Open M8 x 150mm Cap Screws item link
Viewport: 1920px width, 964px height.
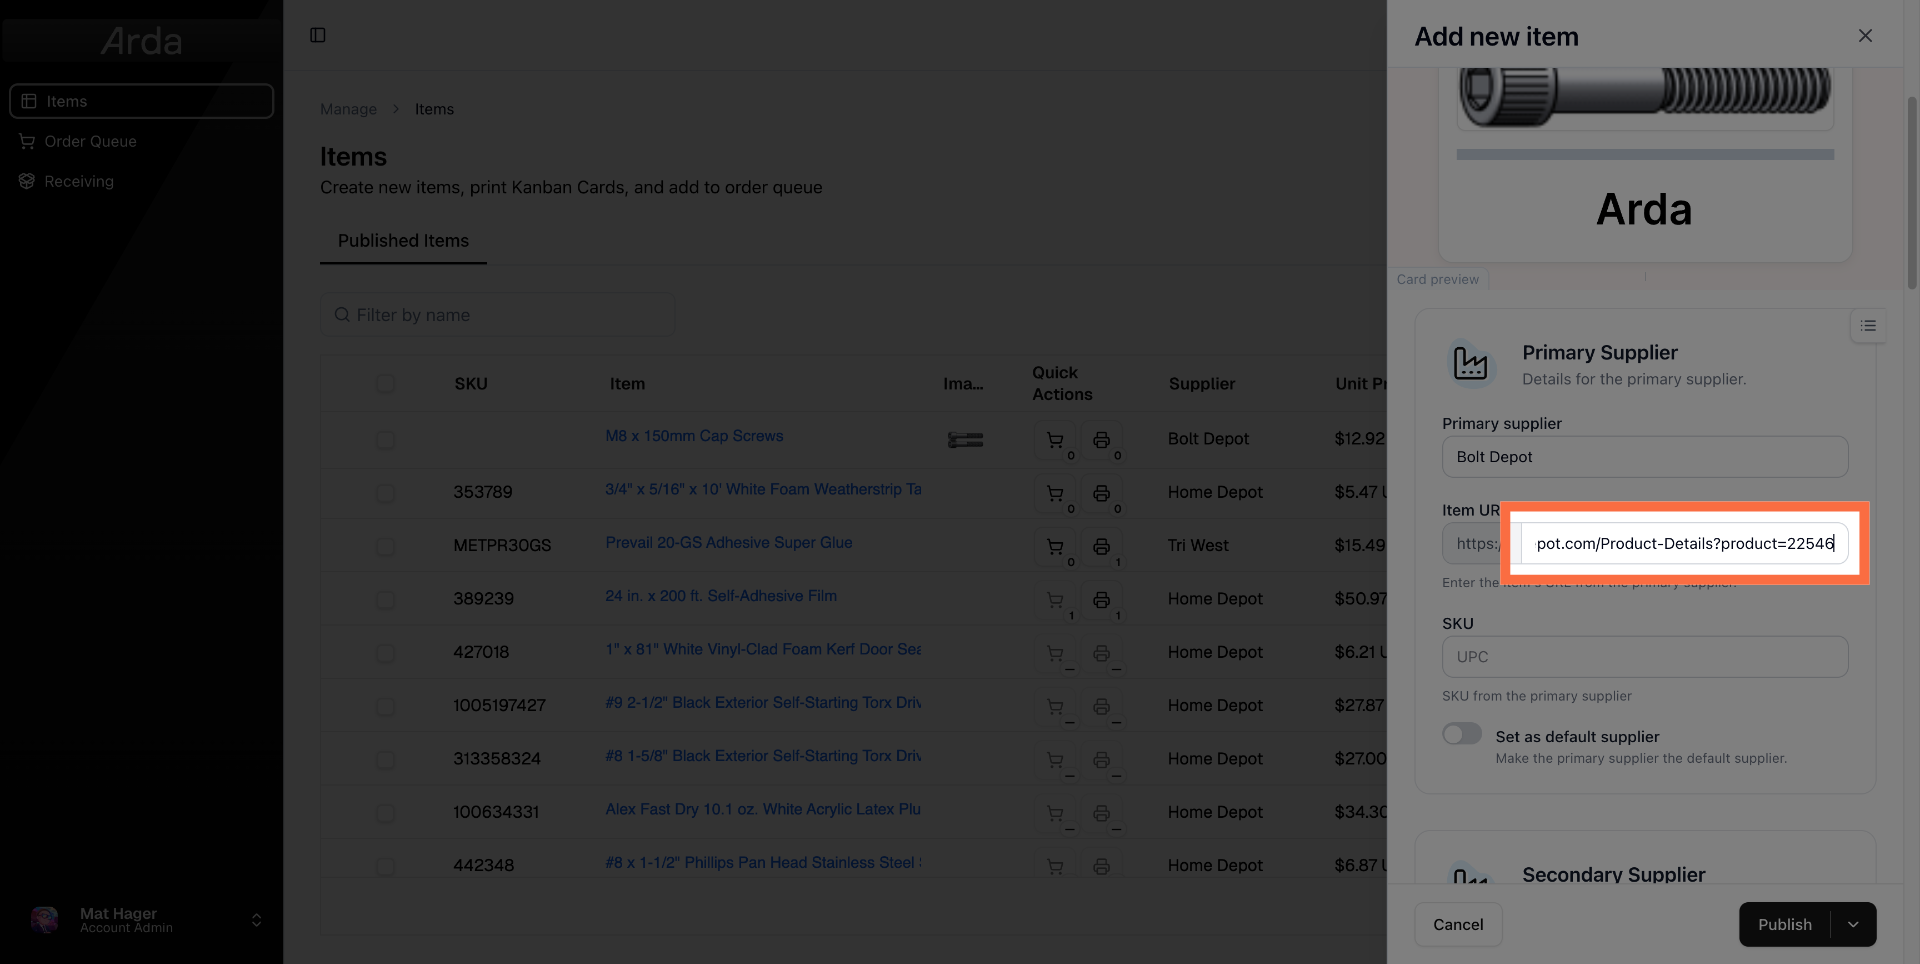coord(694,436)
